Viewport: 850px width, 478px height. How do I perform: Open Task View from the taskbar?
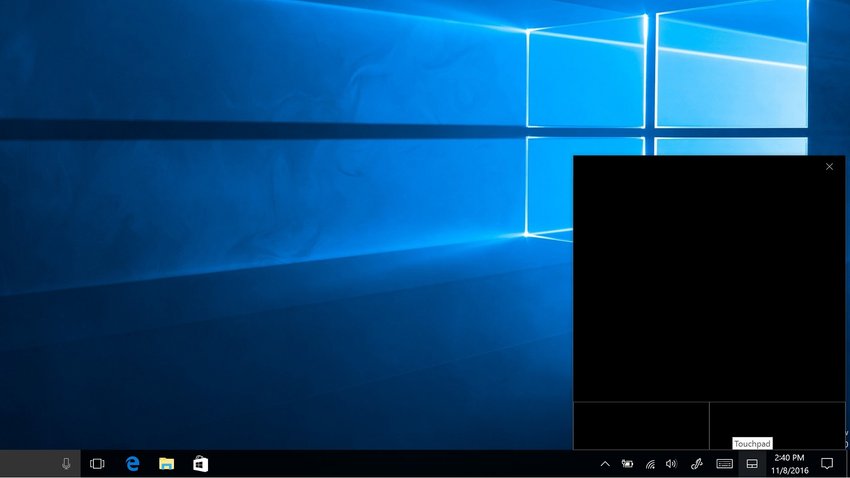point(97,464)
